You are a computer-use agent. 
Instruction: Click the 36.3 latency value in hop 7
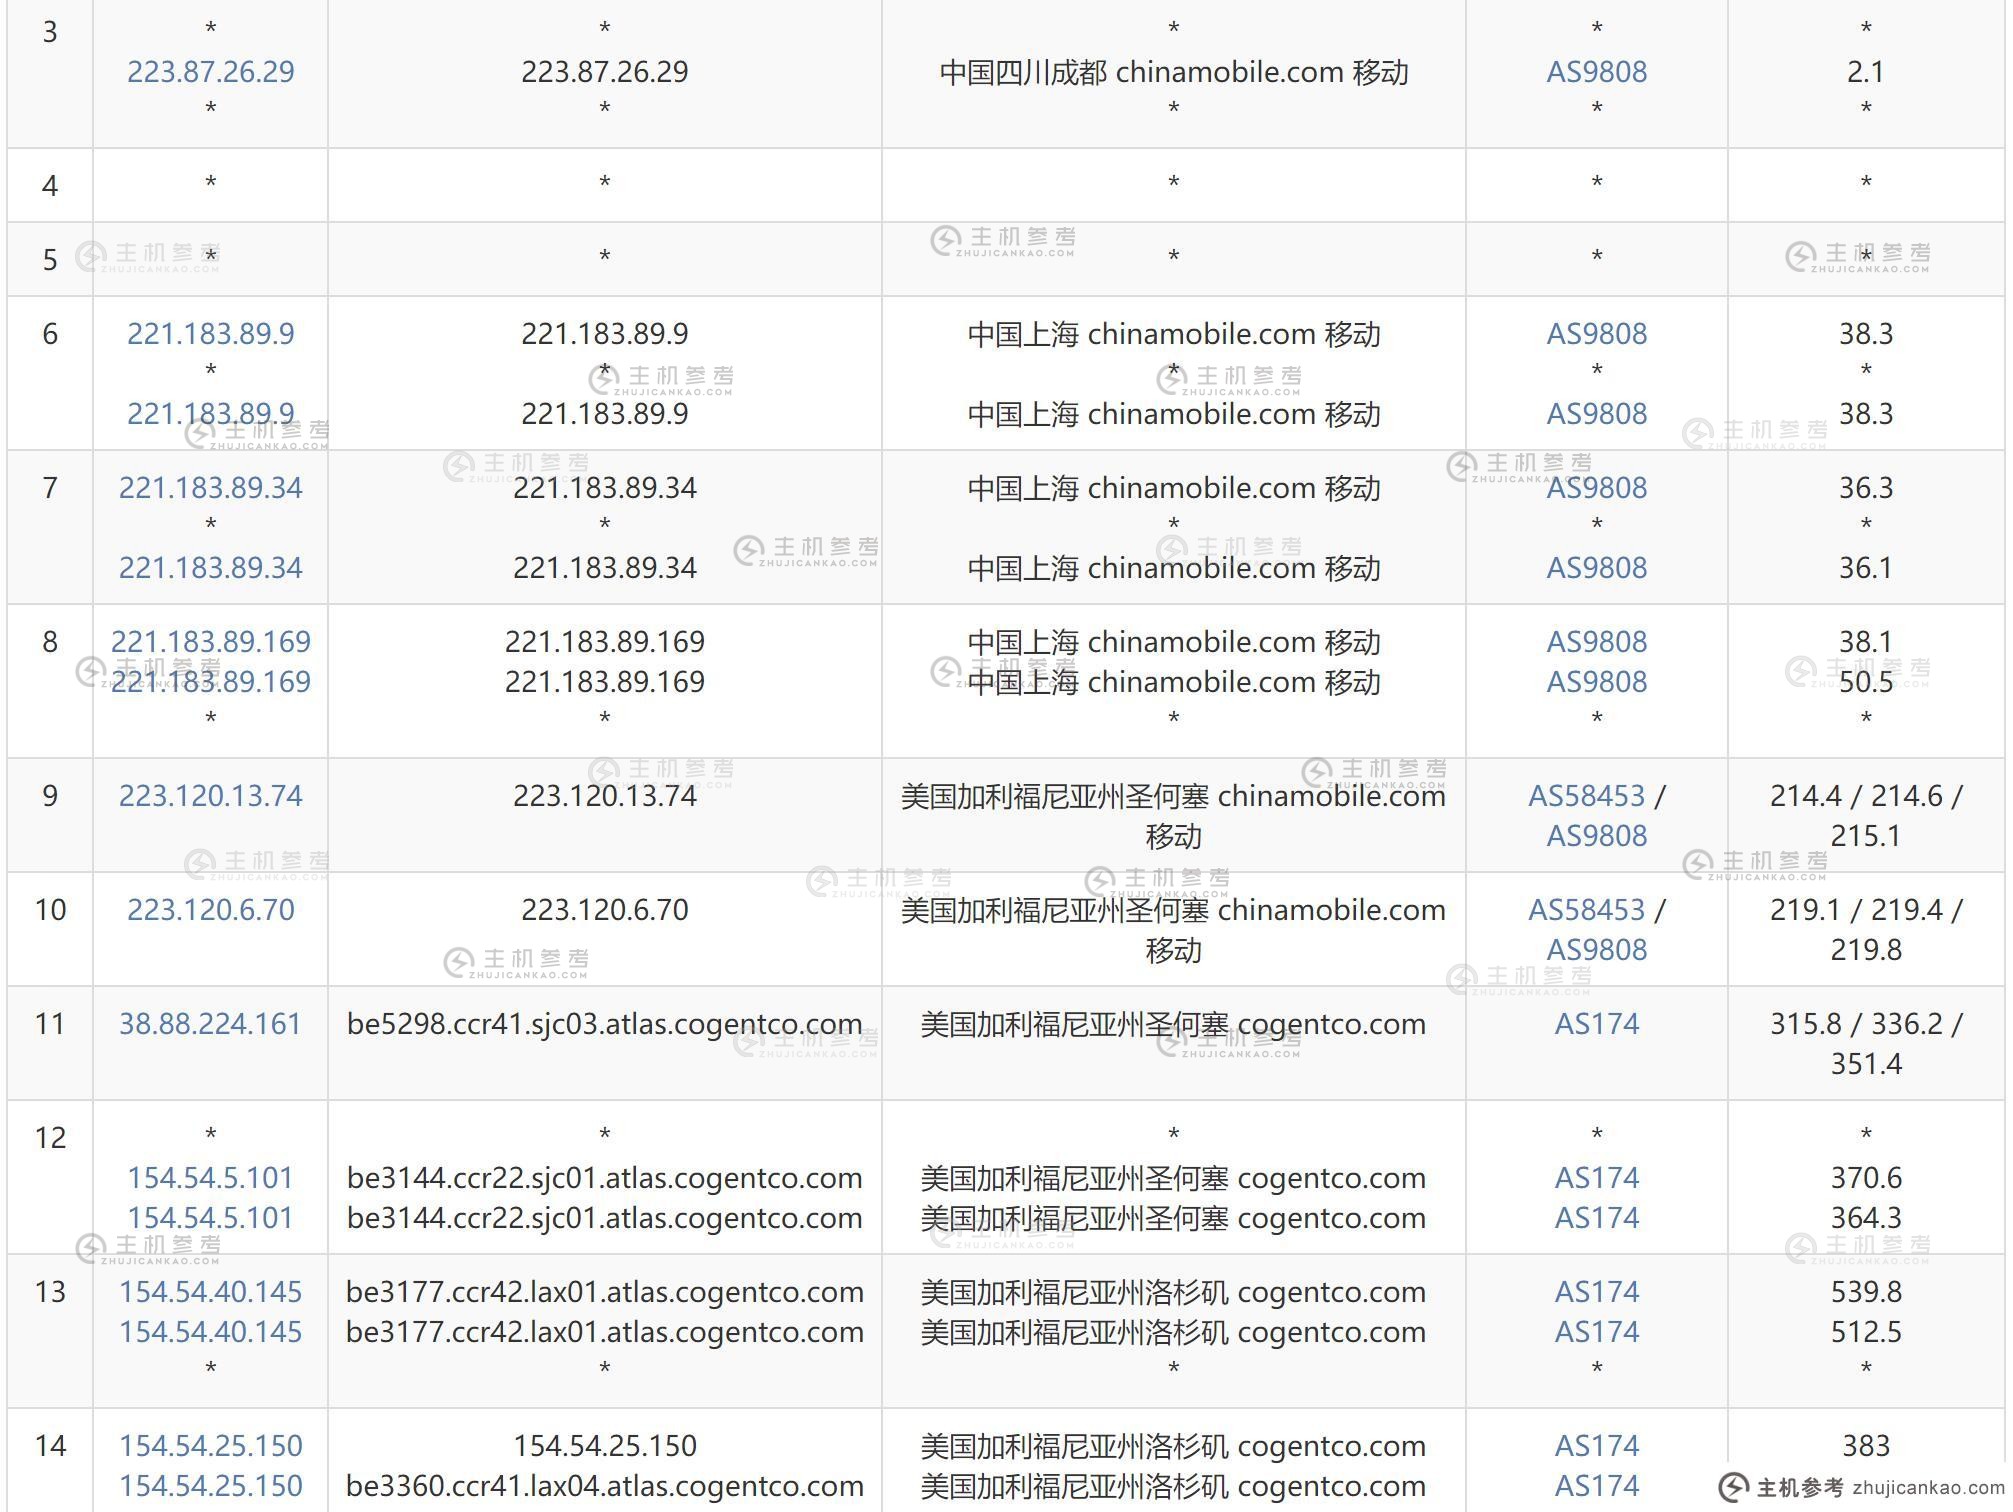1865,488
